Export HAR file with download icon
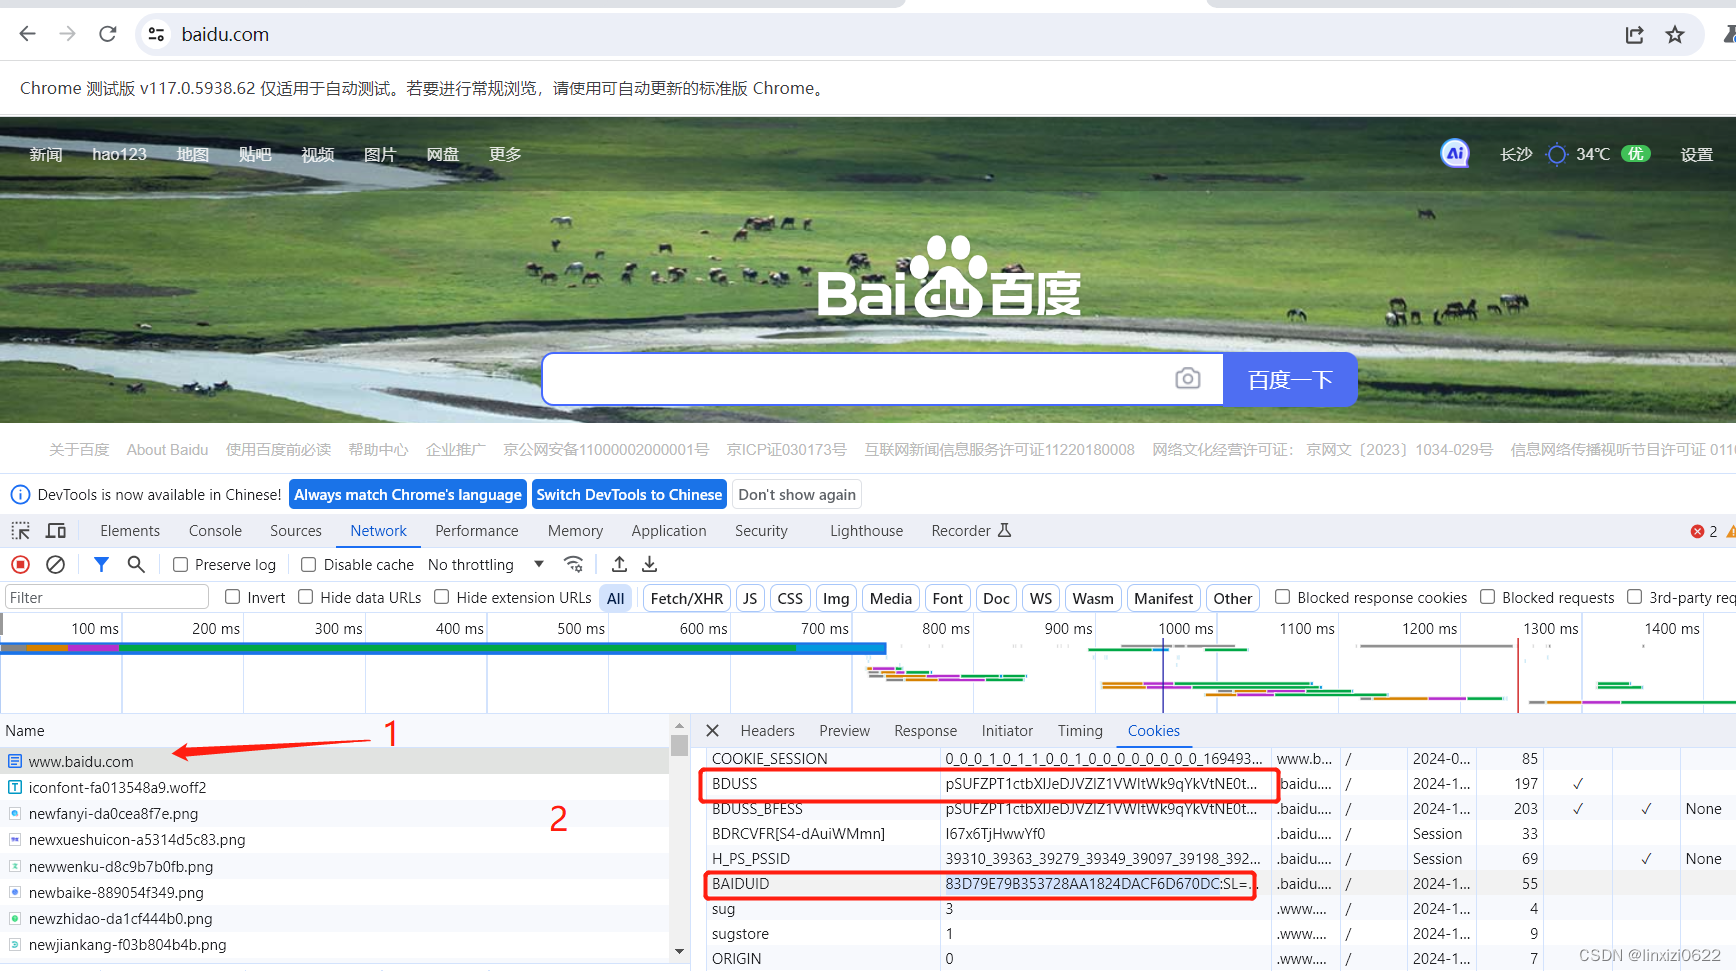 point(650,564)
